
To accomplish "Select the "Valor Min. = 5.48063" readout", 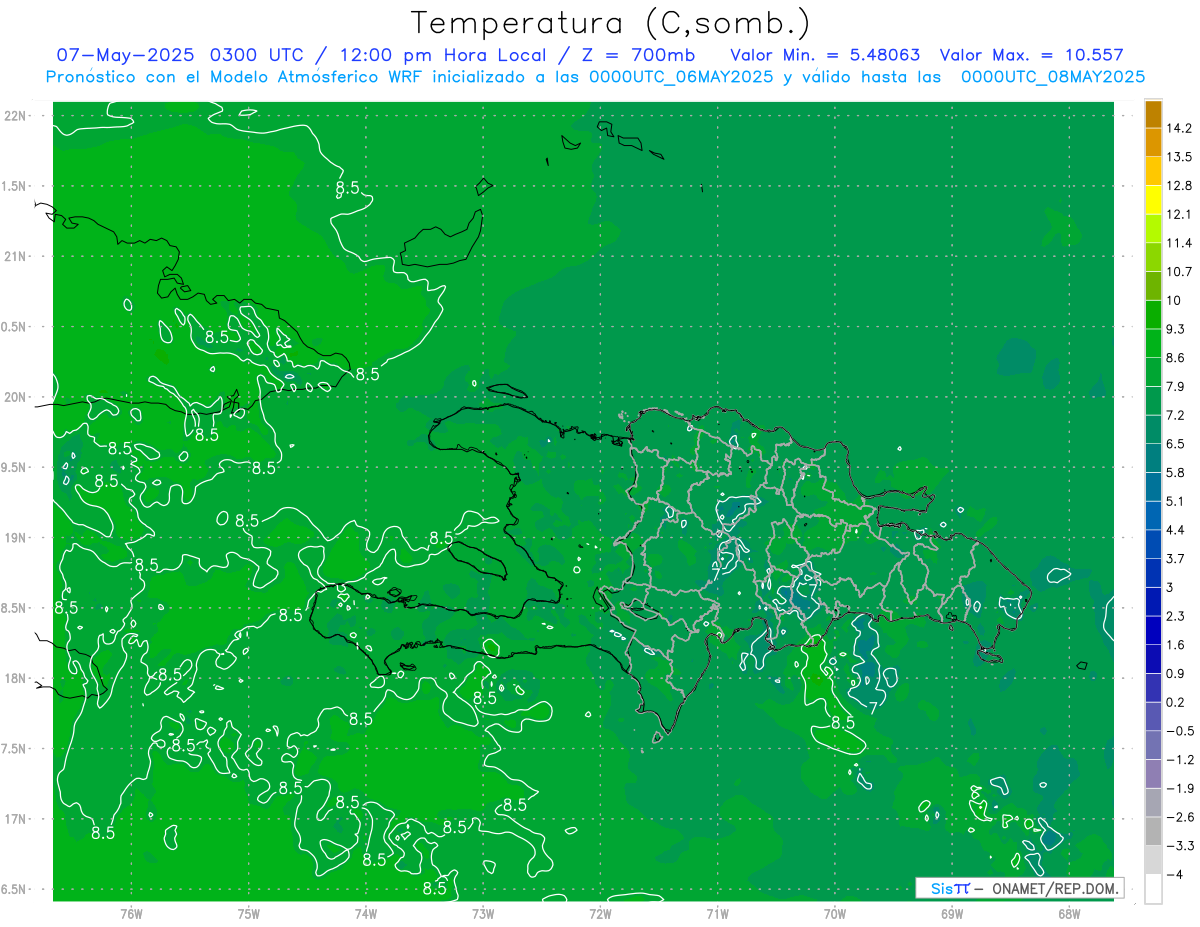I will [x=825, y=55].
